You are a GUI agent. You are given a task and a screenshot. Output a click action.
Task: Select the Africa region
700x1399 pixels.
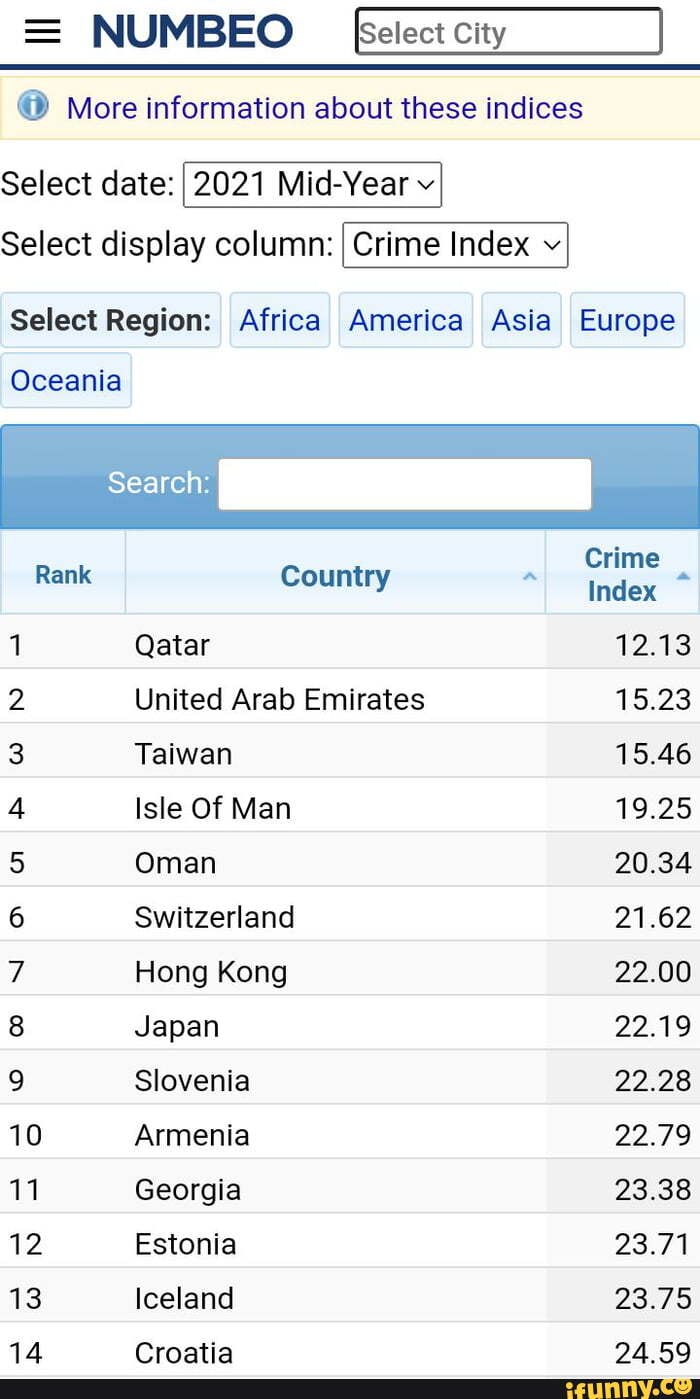click(280, 320)
